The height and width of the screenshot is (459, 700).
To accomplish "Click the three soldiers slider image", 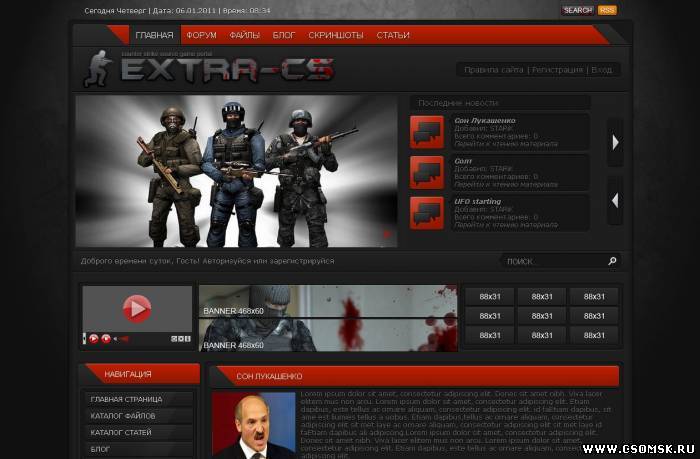I will (x=237, y=171).
